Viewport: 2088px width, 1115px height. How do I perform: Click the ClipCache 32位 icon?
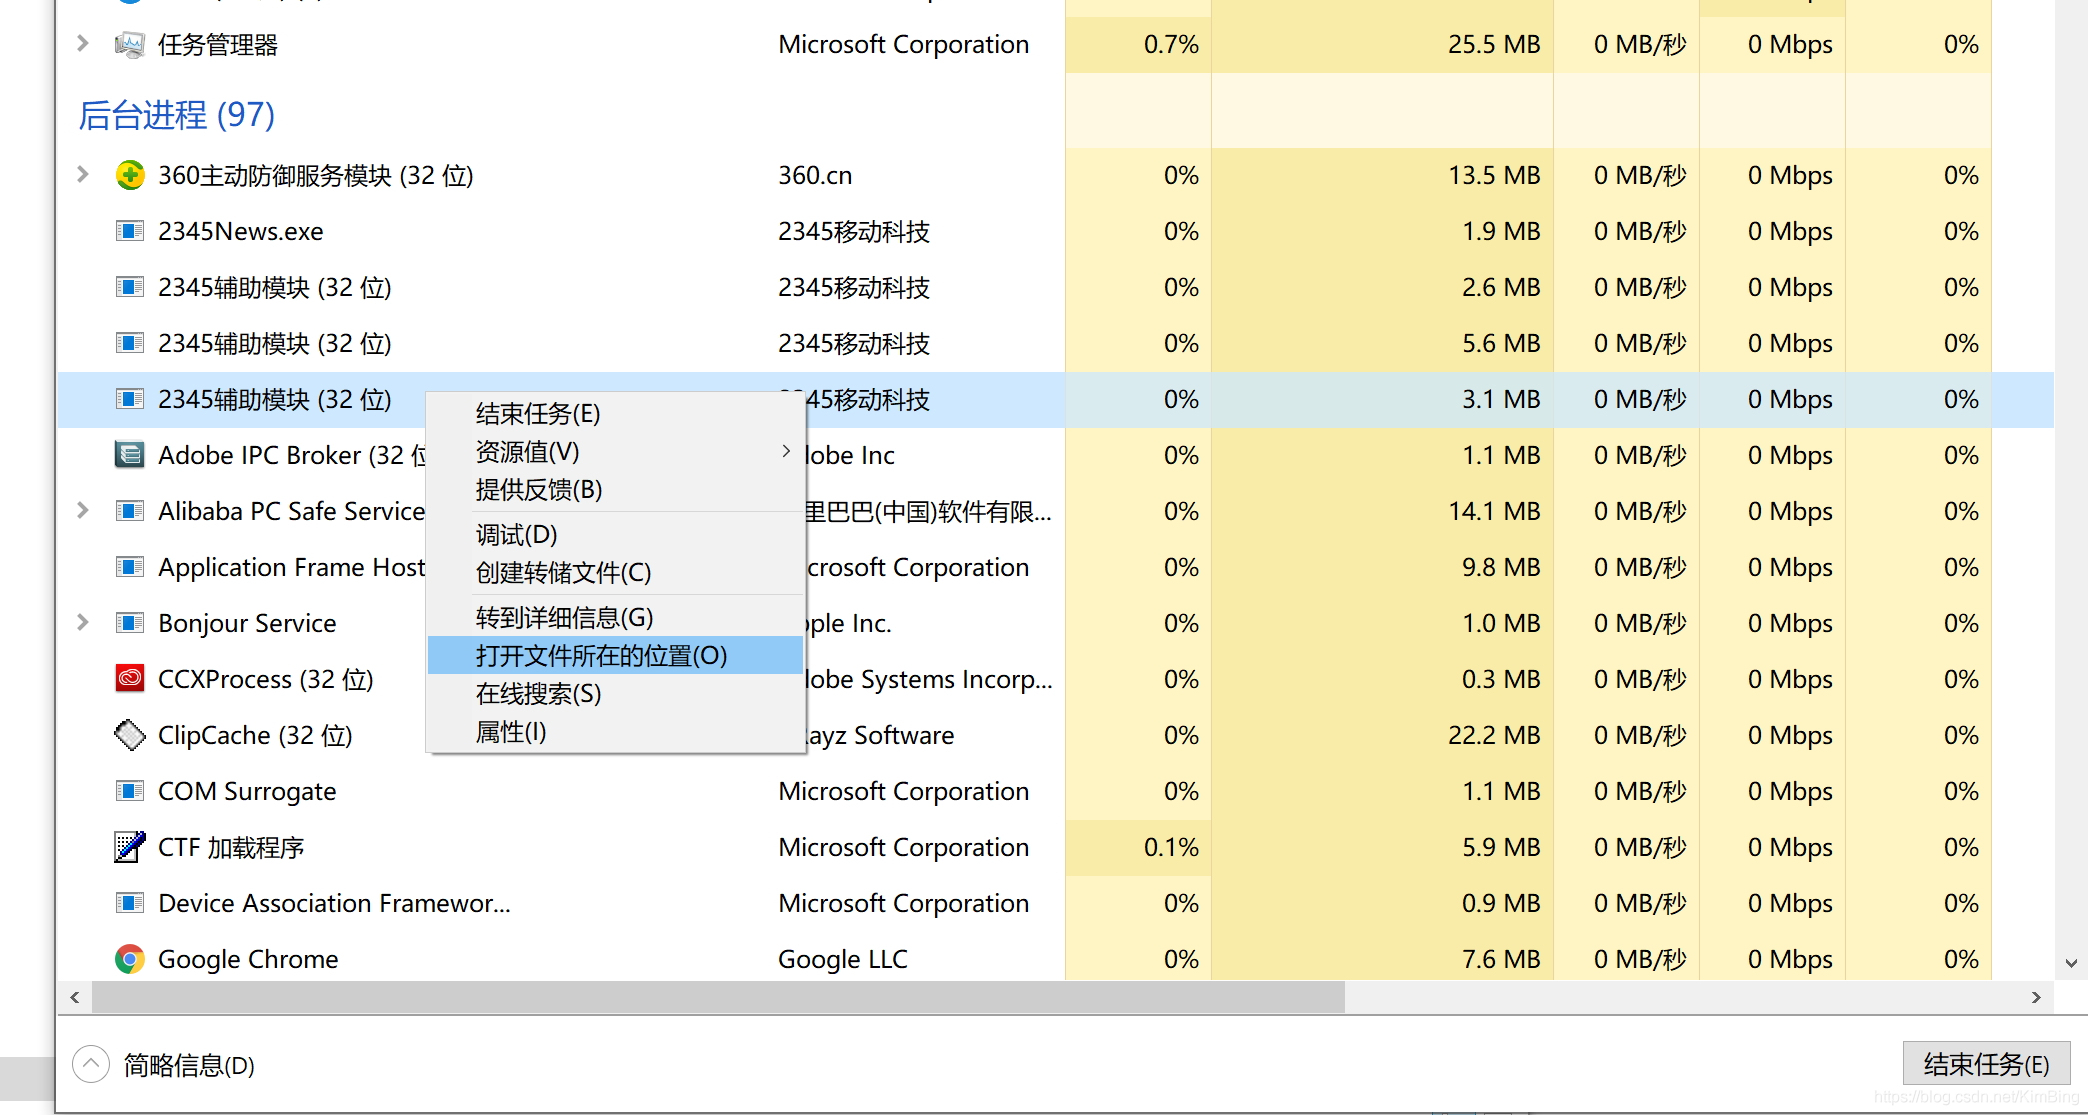point(130,734)
